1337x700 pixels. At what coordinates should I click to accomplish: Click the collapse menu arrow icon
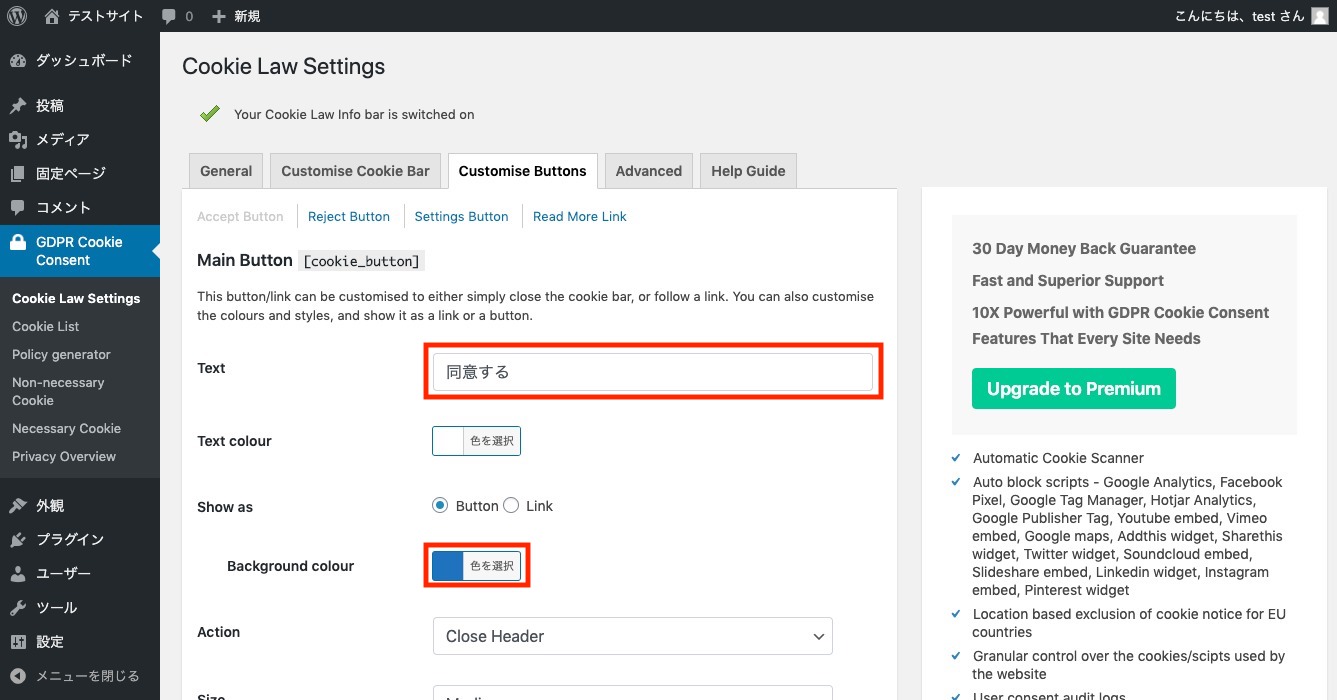tap(18, 675)
